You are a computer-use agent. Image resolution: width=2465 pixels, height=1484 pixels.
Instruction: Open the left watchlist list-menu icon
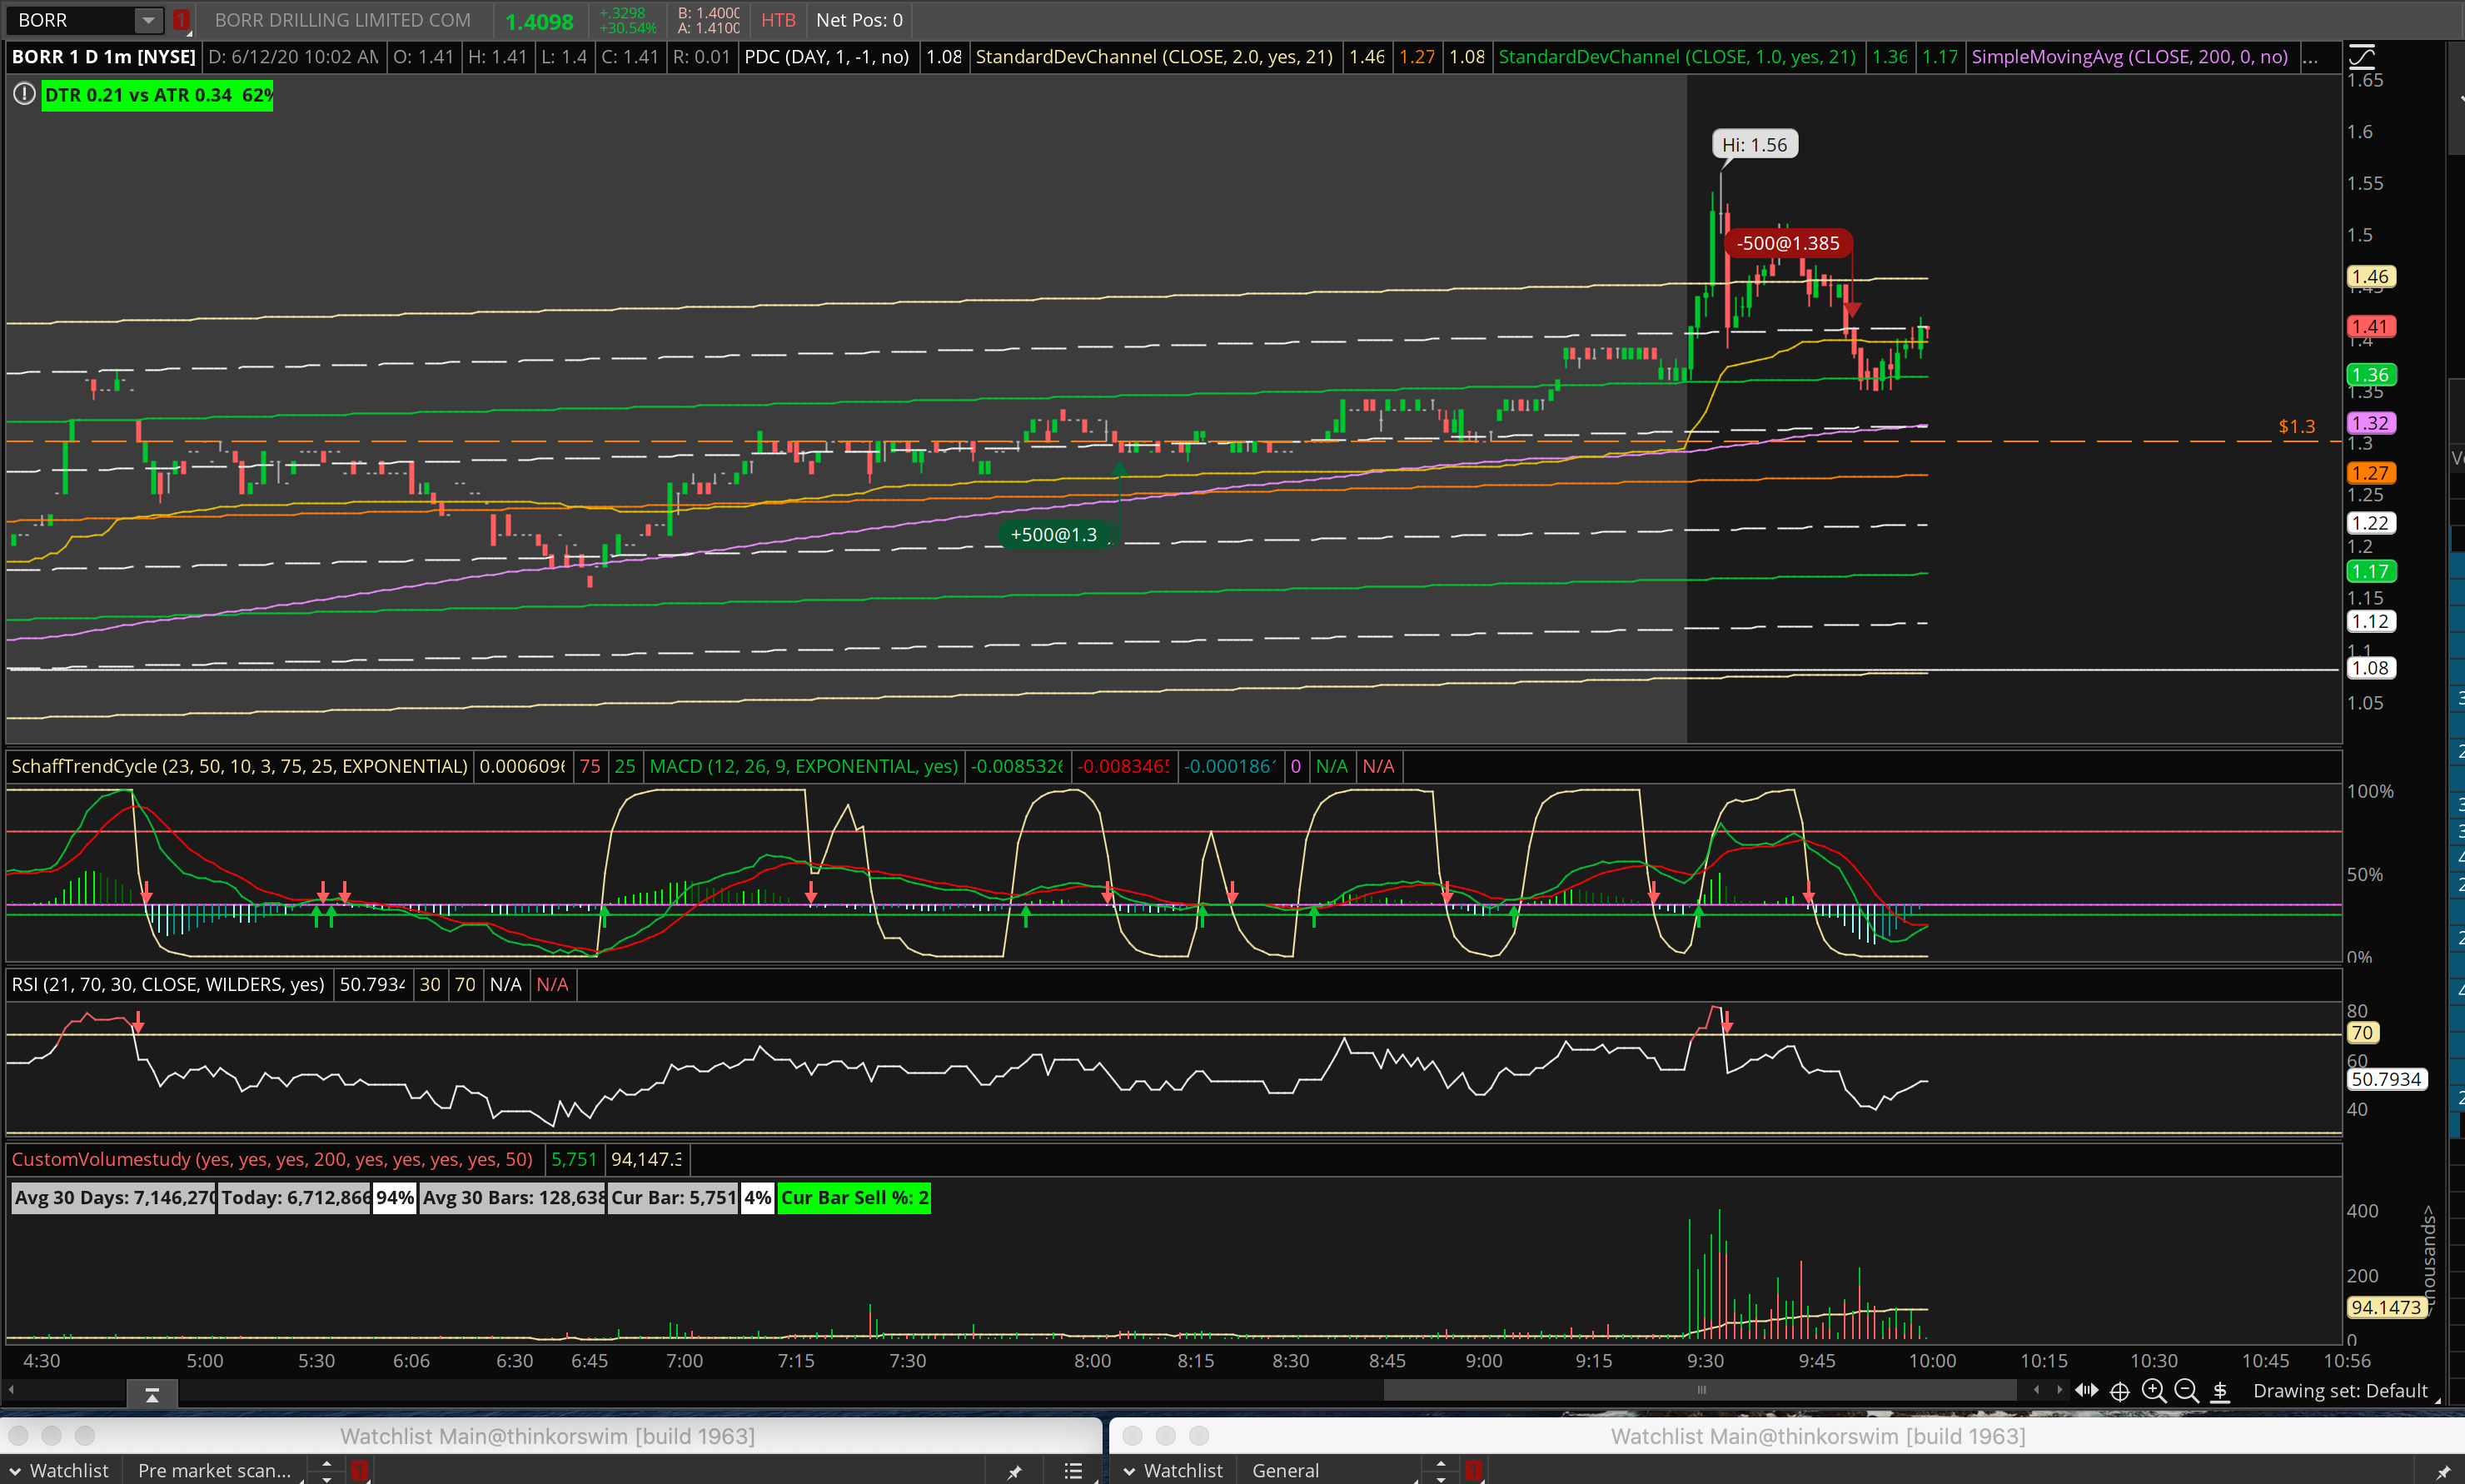tap(1073, 1471)
